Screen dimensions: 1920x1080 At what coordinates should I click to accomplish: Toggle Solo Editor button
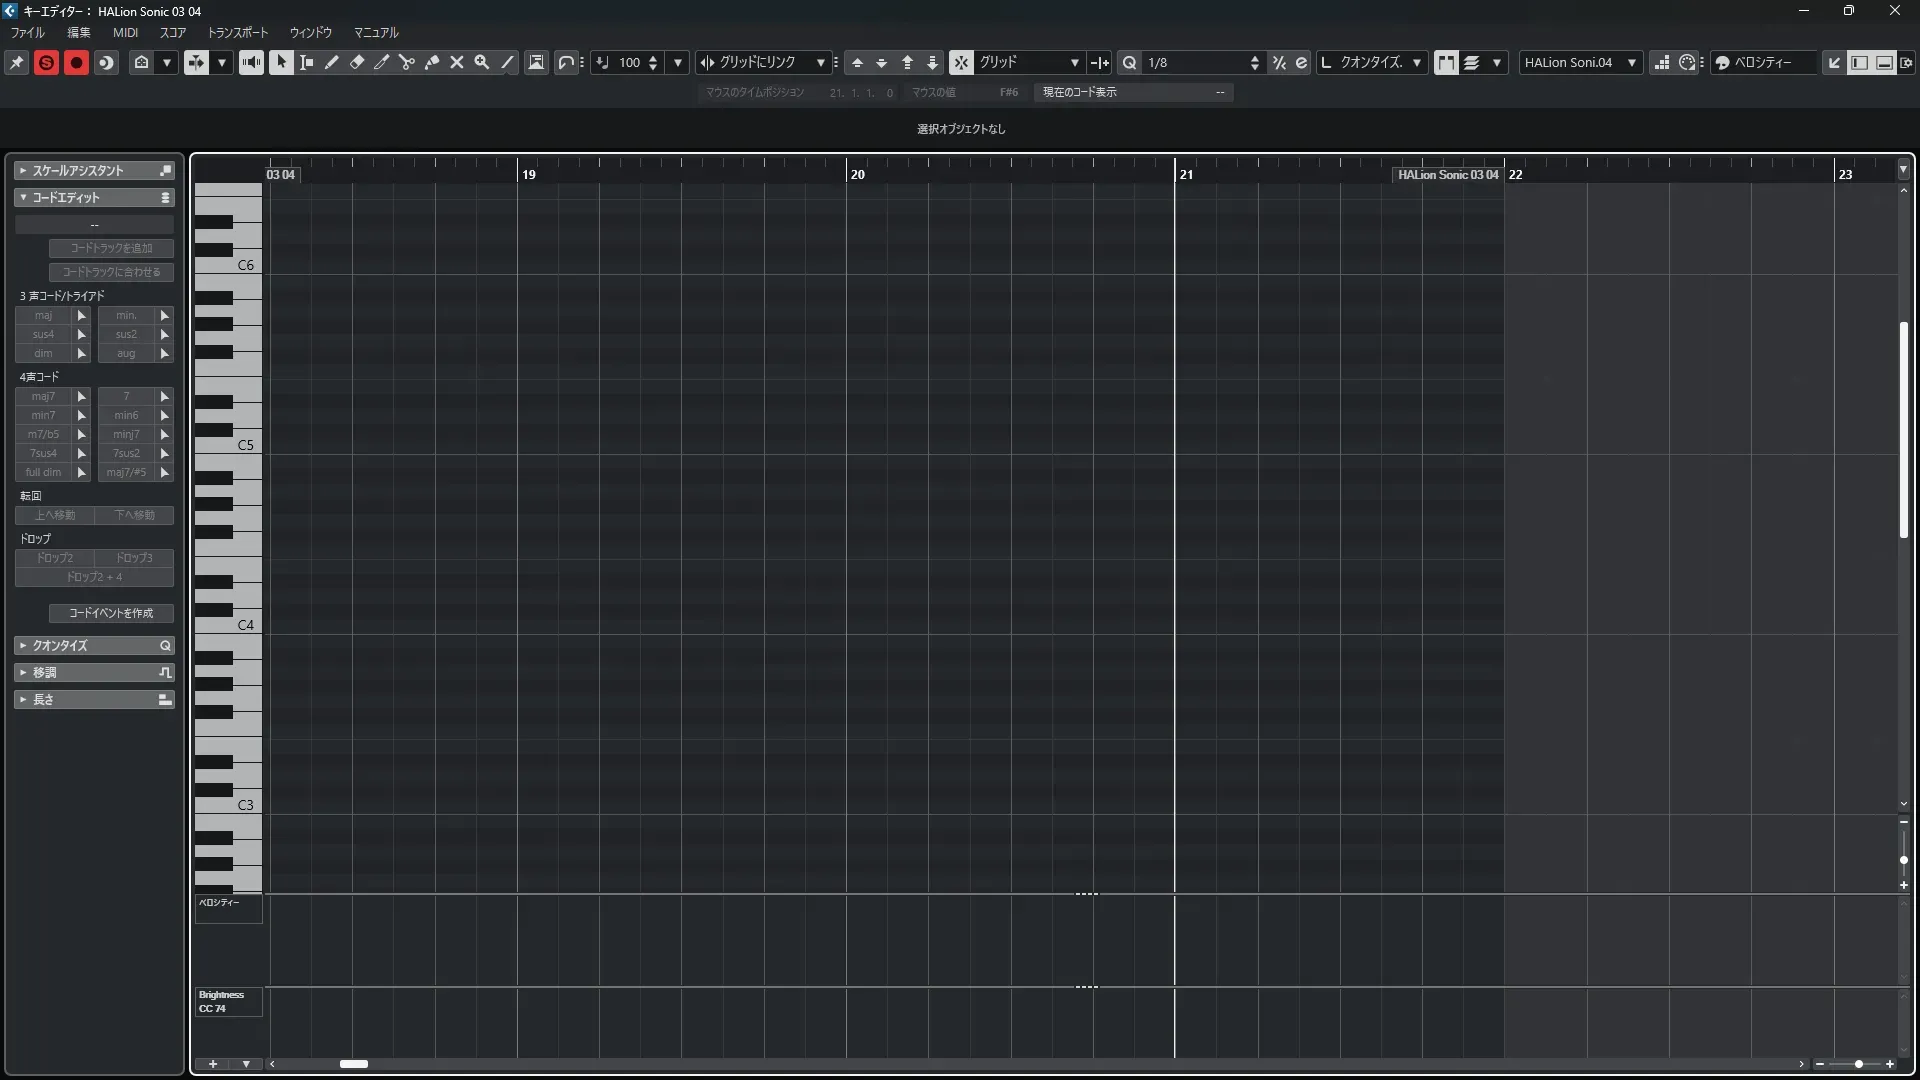point(46,62)
